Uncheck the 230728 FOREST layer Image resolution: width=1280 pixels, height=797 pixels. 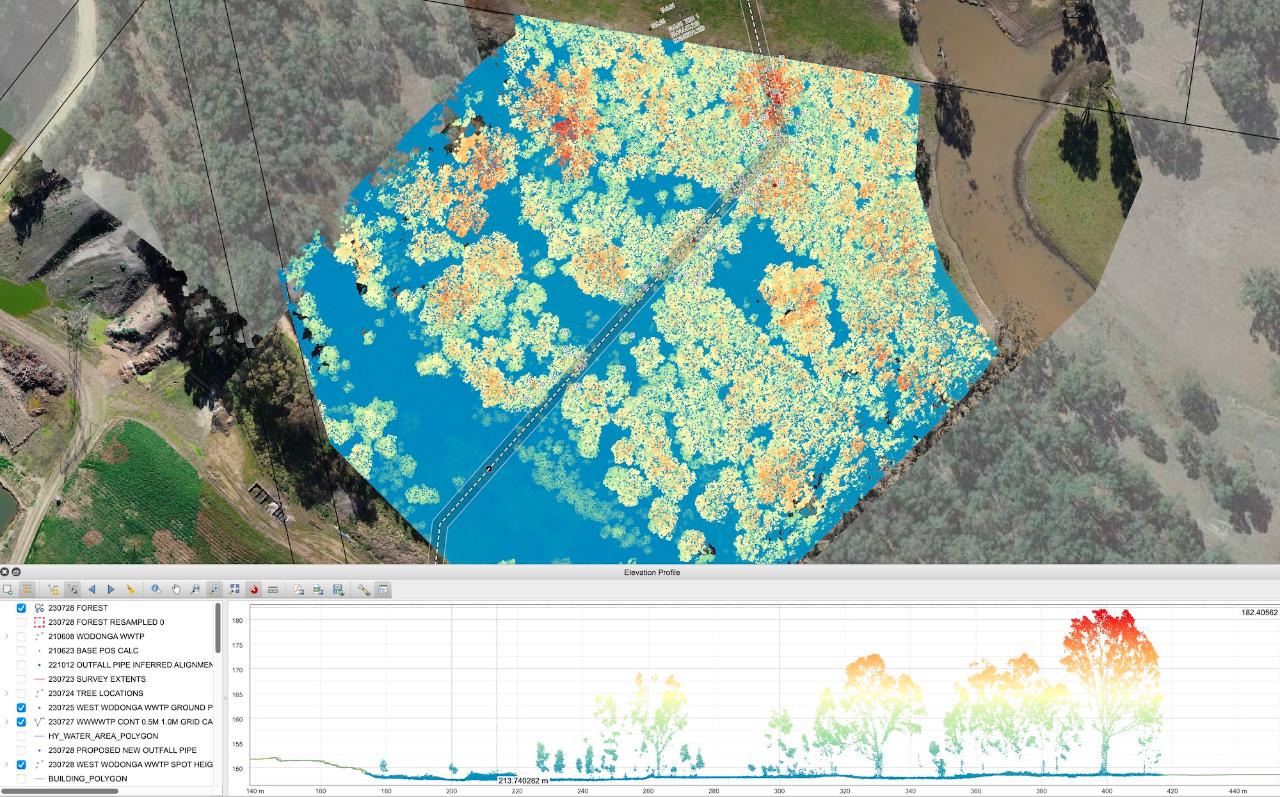tap(21, 608)
